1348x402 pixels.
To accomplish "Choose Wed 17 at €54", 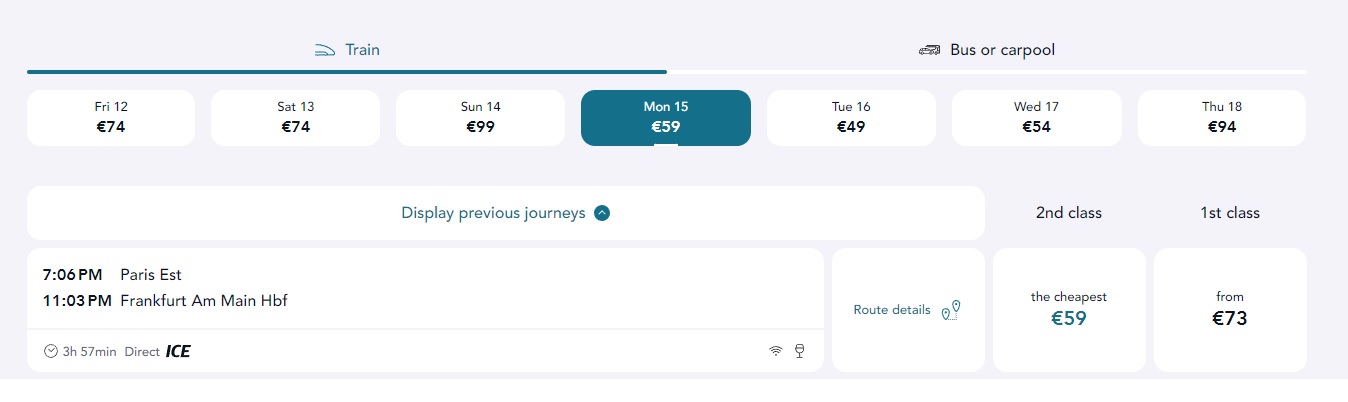I will [1036, 117].
